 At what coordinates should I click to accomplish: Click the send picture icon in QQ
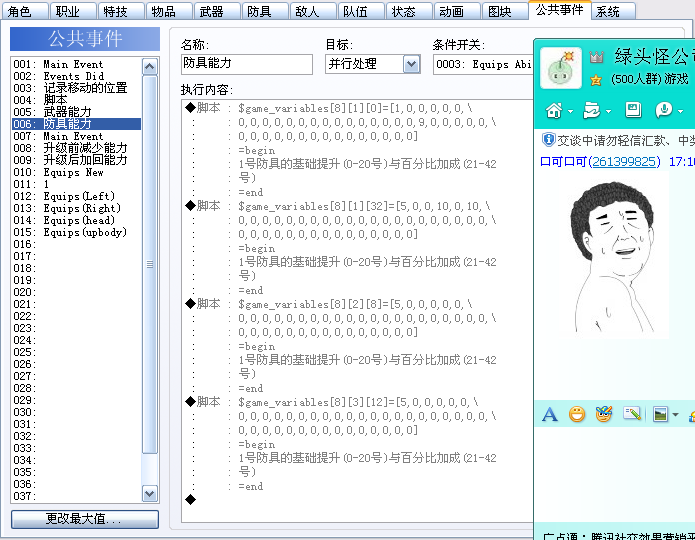pos(660,414)
